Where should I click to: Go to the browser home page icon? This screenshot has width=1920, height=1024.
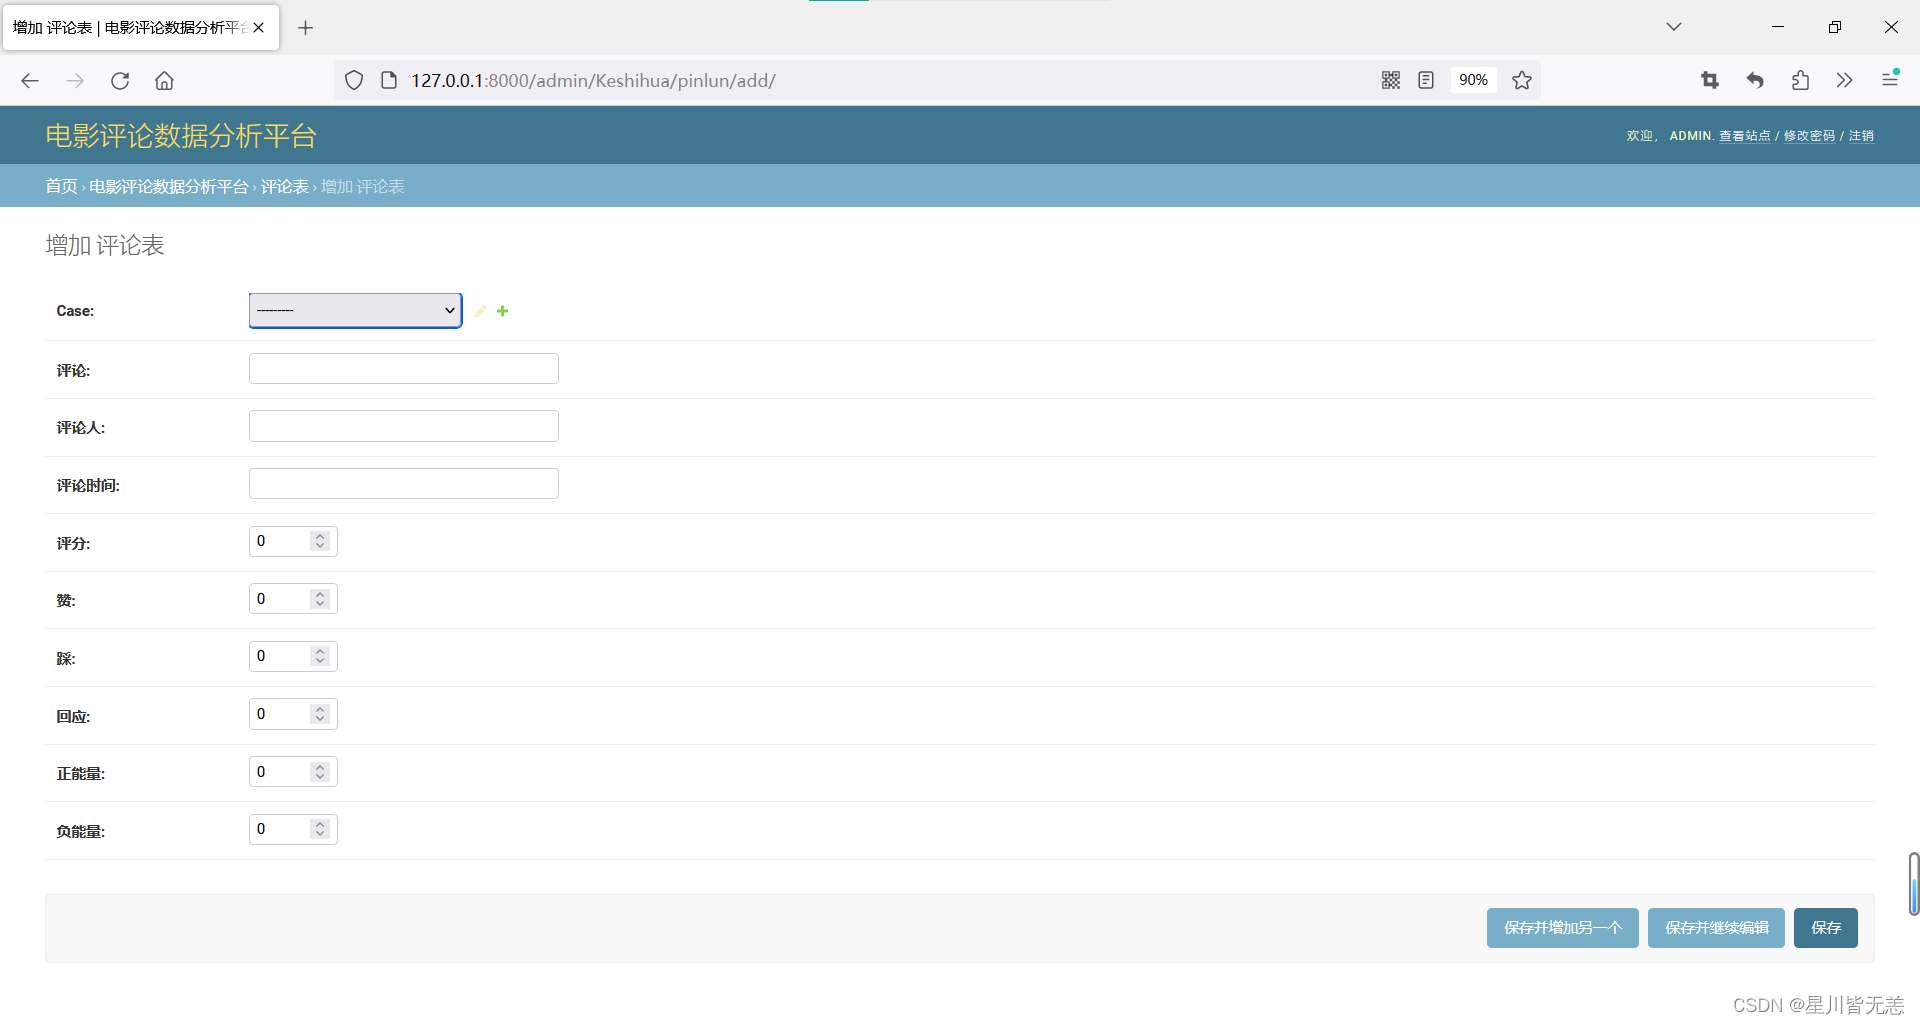pos(164,81)
